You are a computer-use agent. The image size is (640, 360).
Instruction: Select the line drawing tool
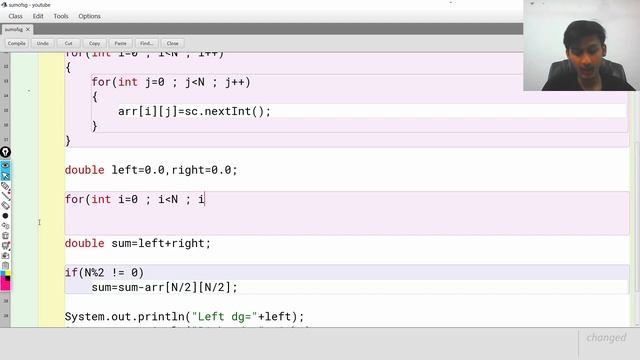[5, 196]
